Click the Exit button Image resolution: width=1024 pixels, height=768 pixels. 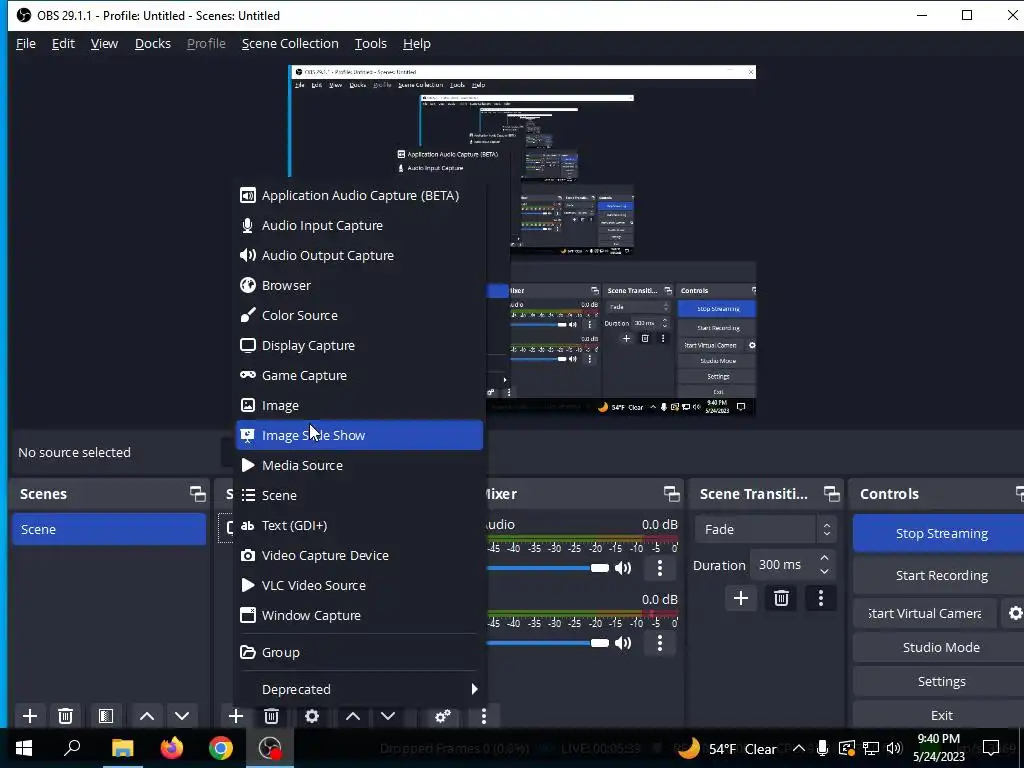[940, 715]
